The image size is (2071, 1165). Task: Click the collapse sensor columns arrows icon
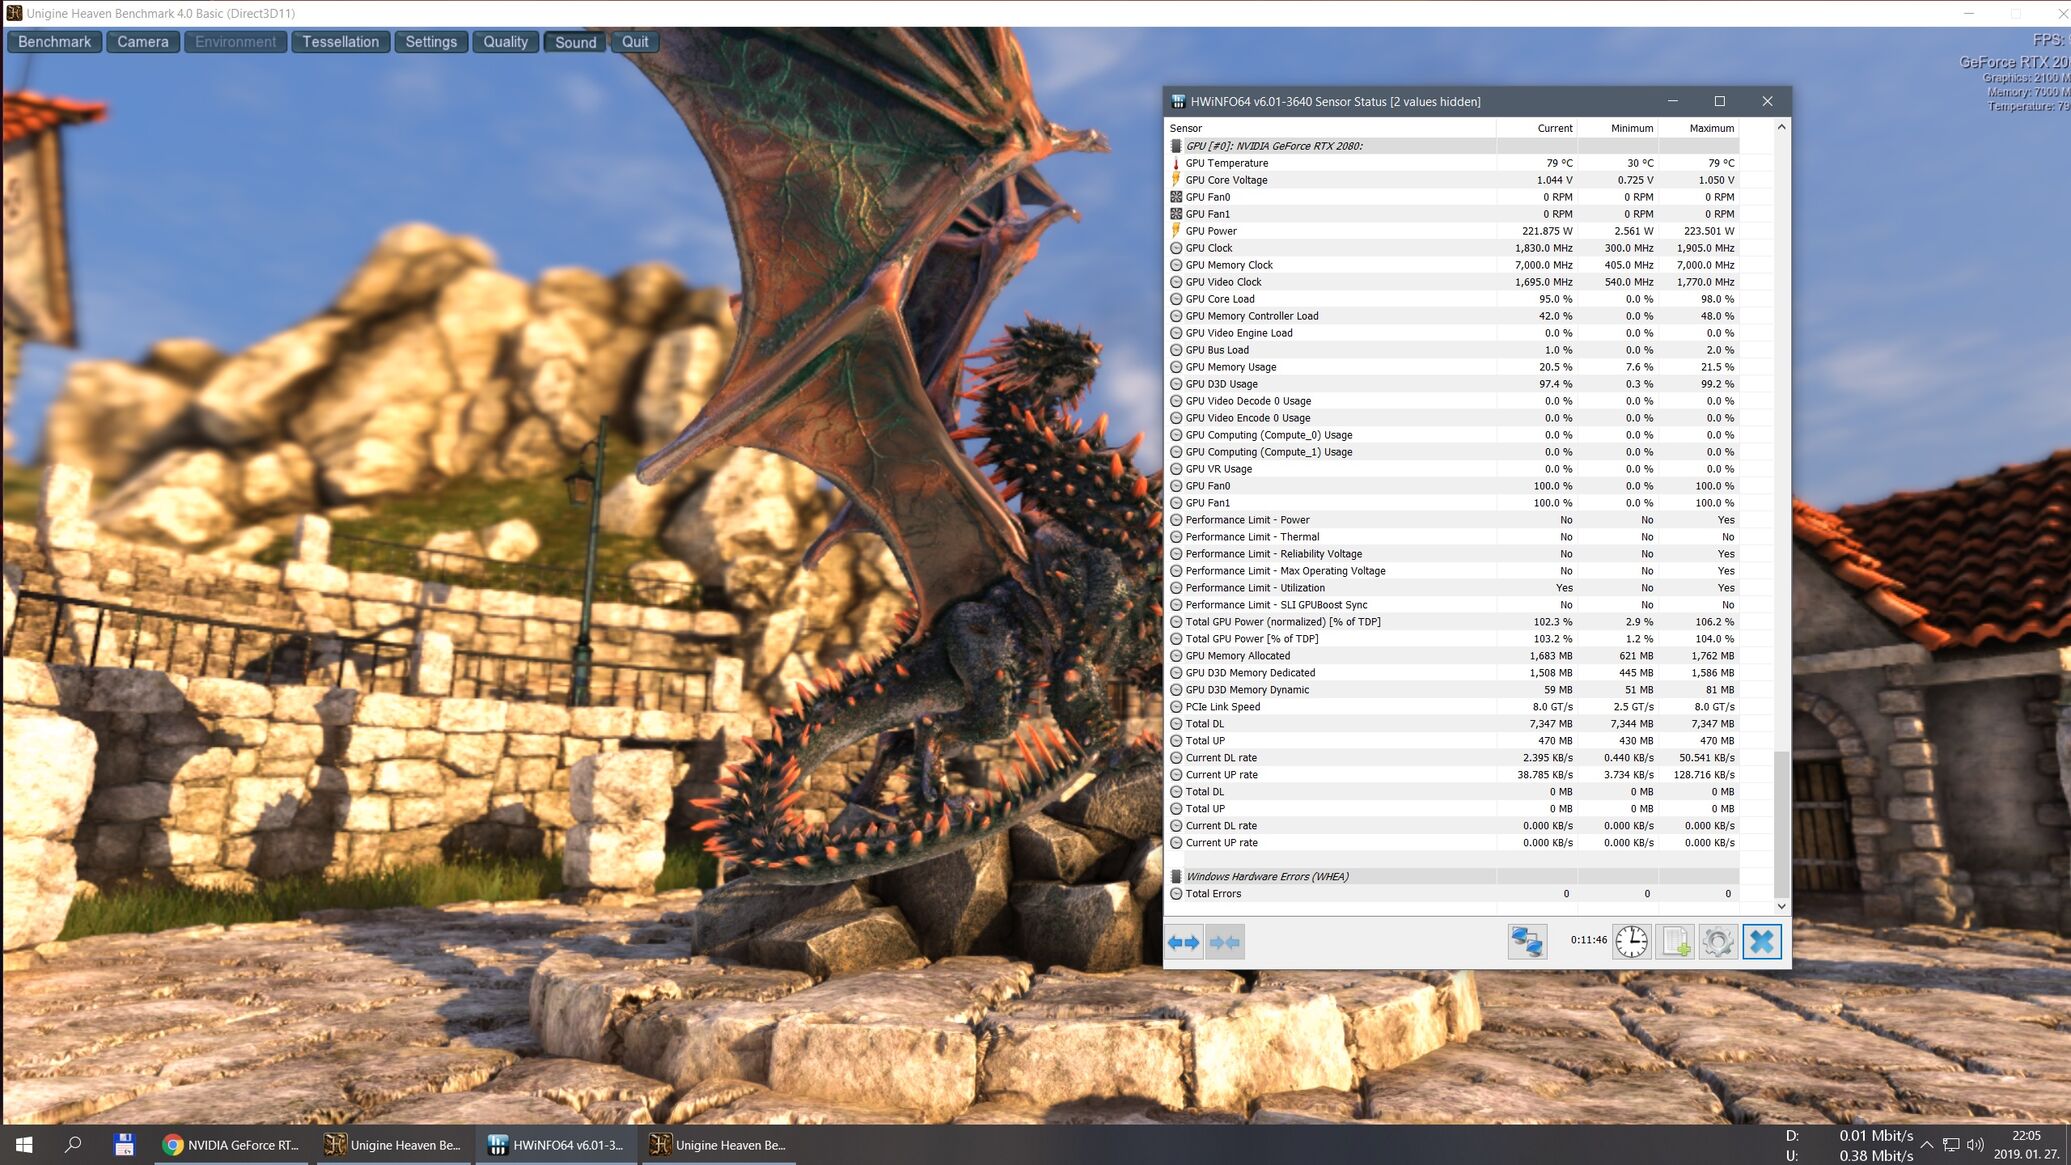tap(1224, 942)
